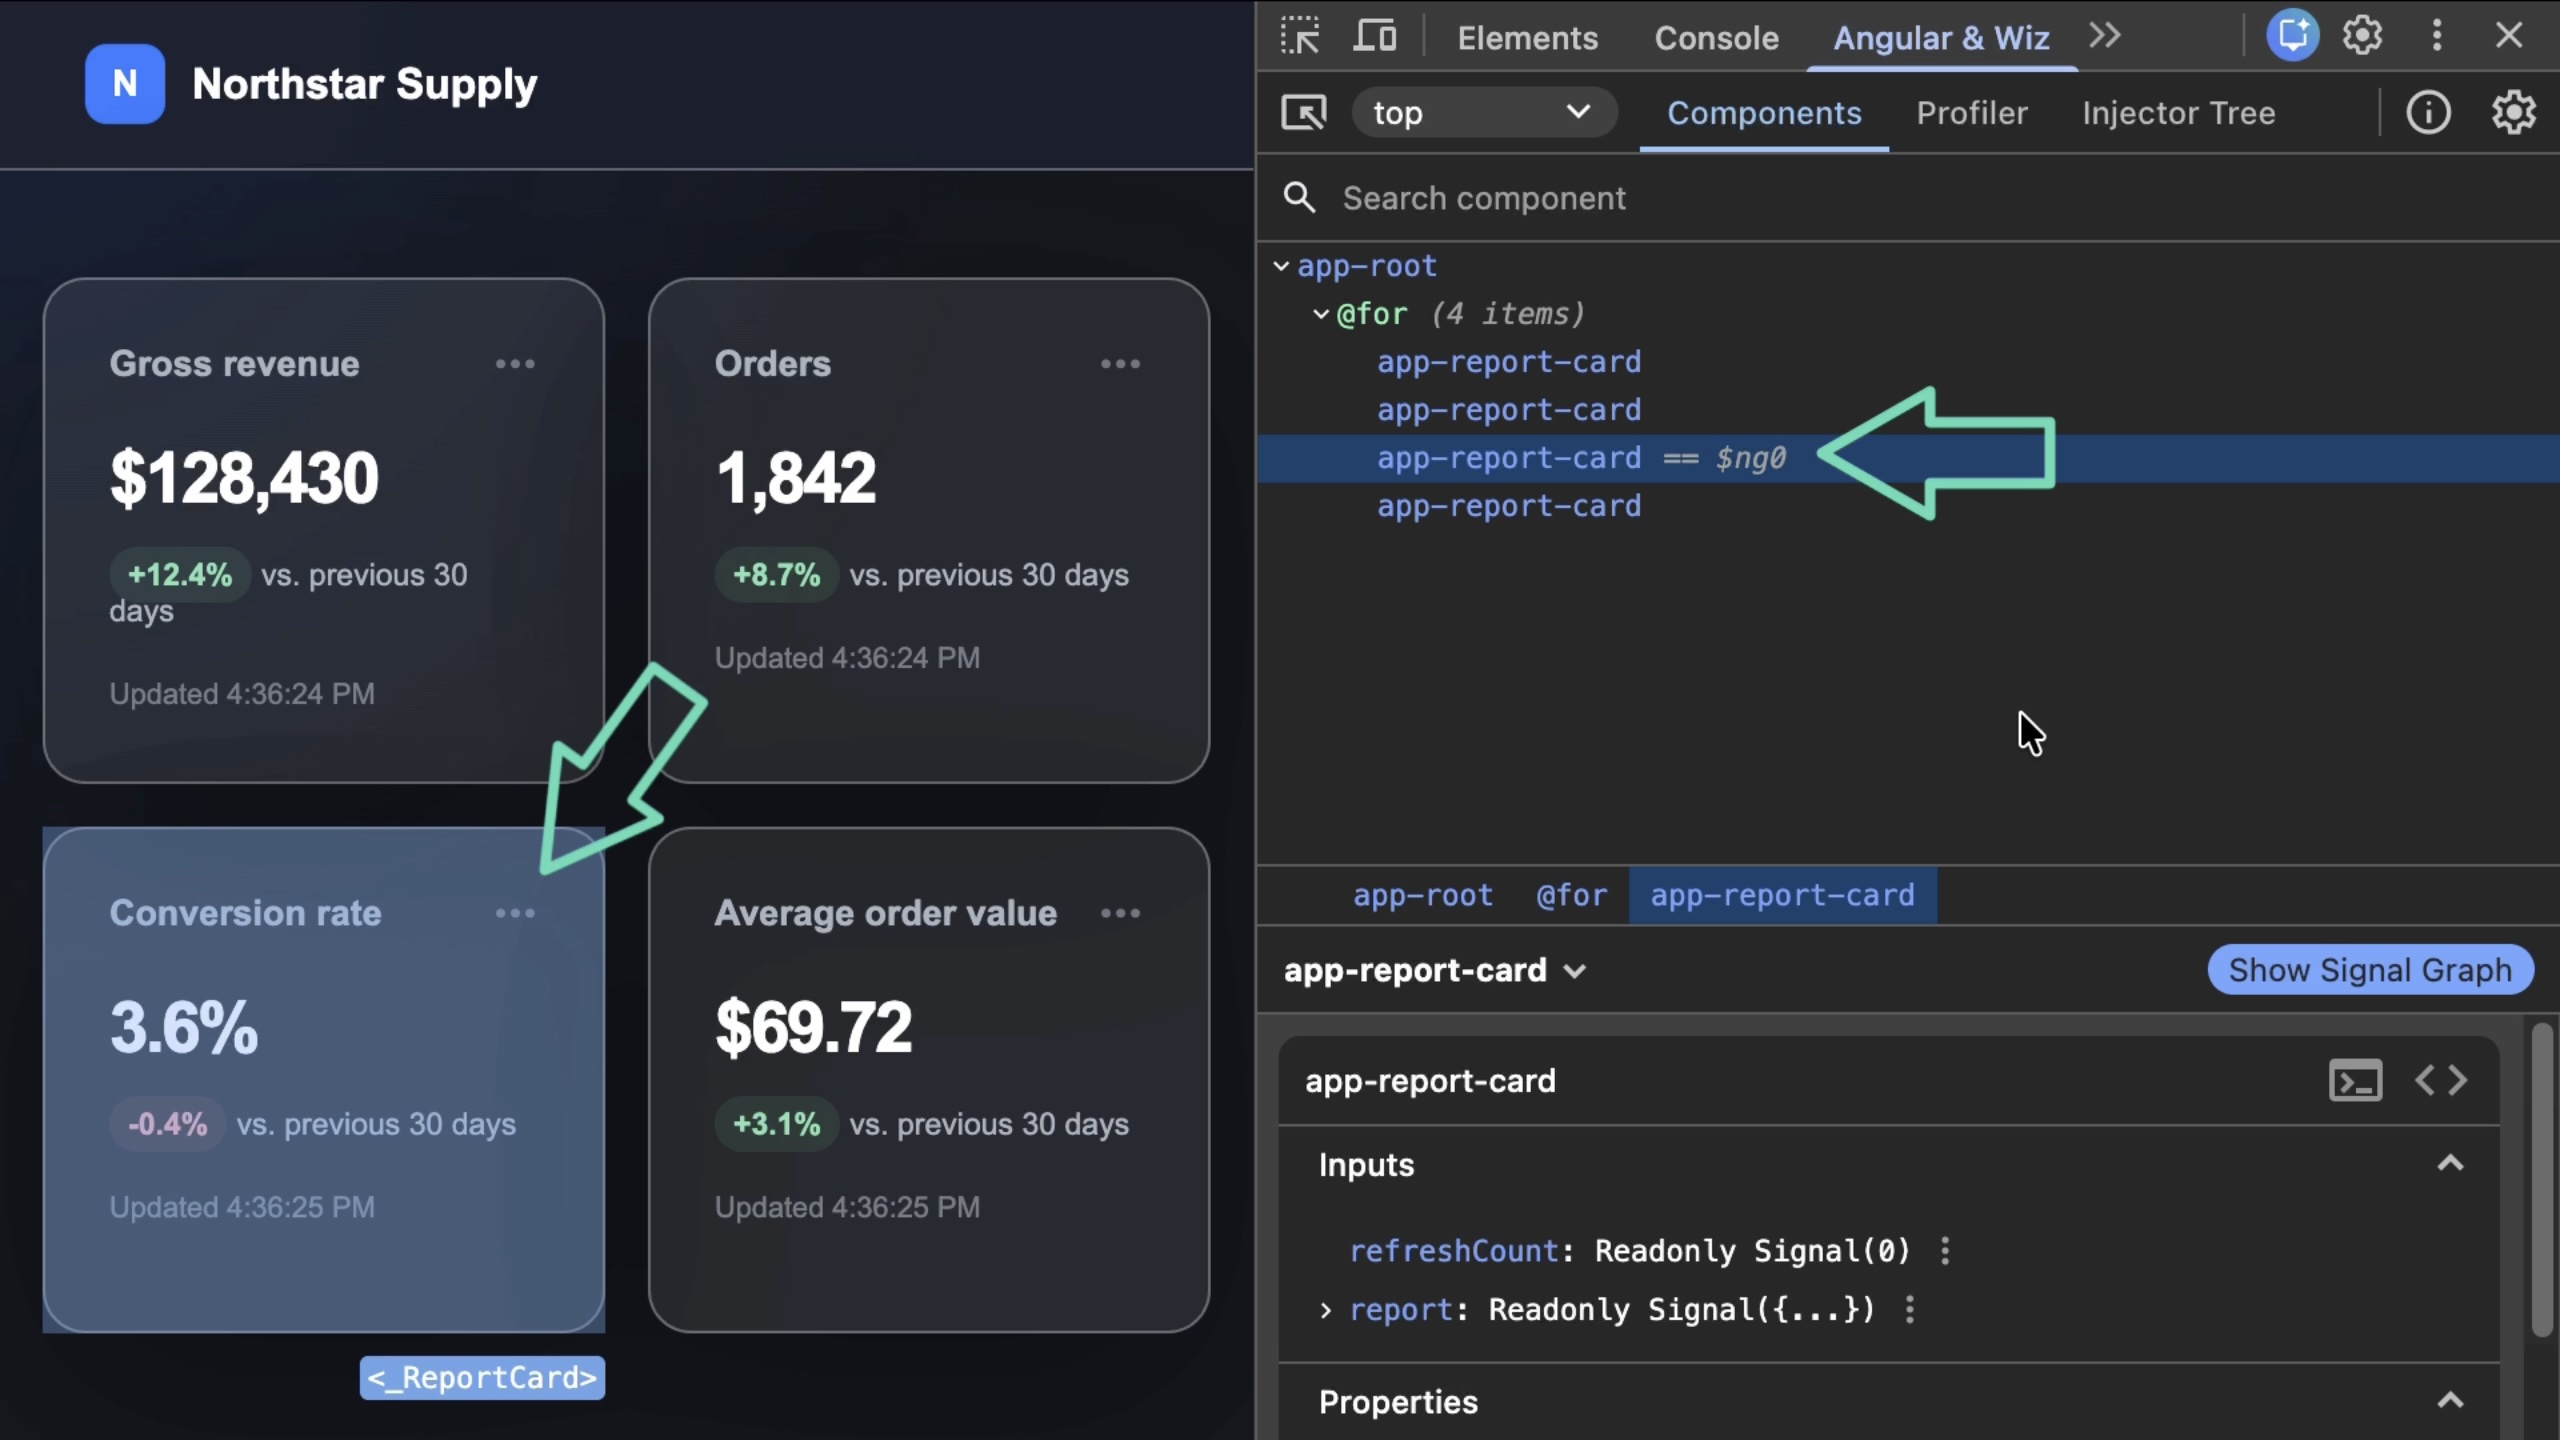Open the Orders card menu
The height and width of the screenshot is (1440, 2560).
tap(1120, 364)
